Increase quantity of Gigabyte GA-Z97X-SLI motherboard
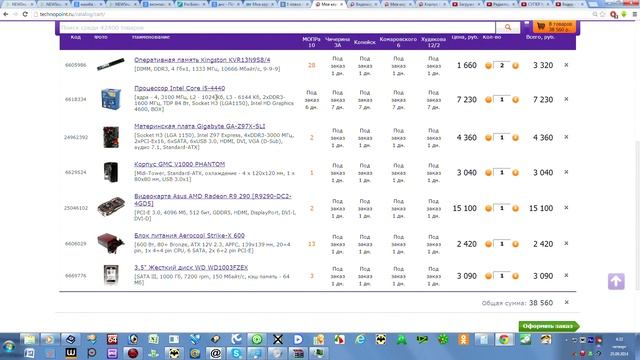The width and height of the screenshot is (640, 360). pyautogui.click(x=516, y=138)
